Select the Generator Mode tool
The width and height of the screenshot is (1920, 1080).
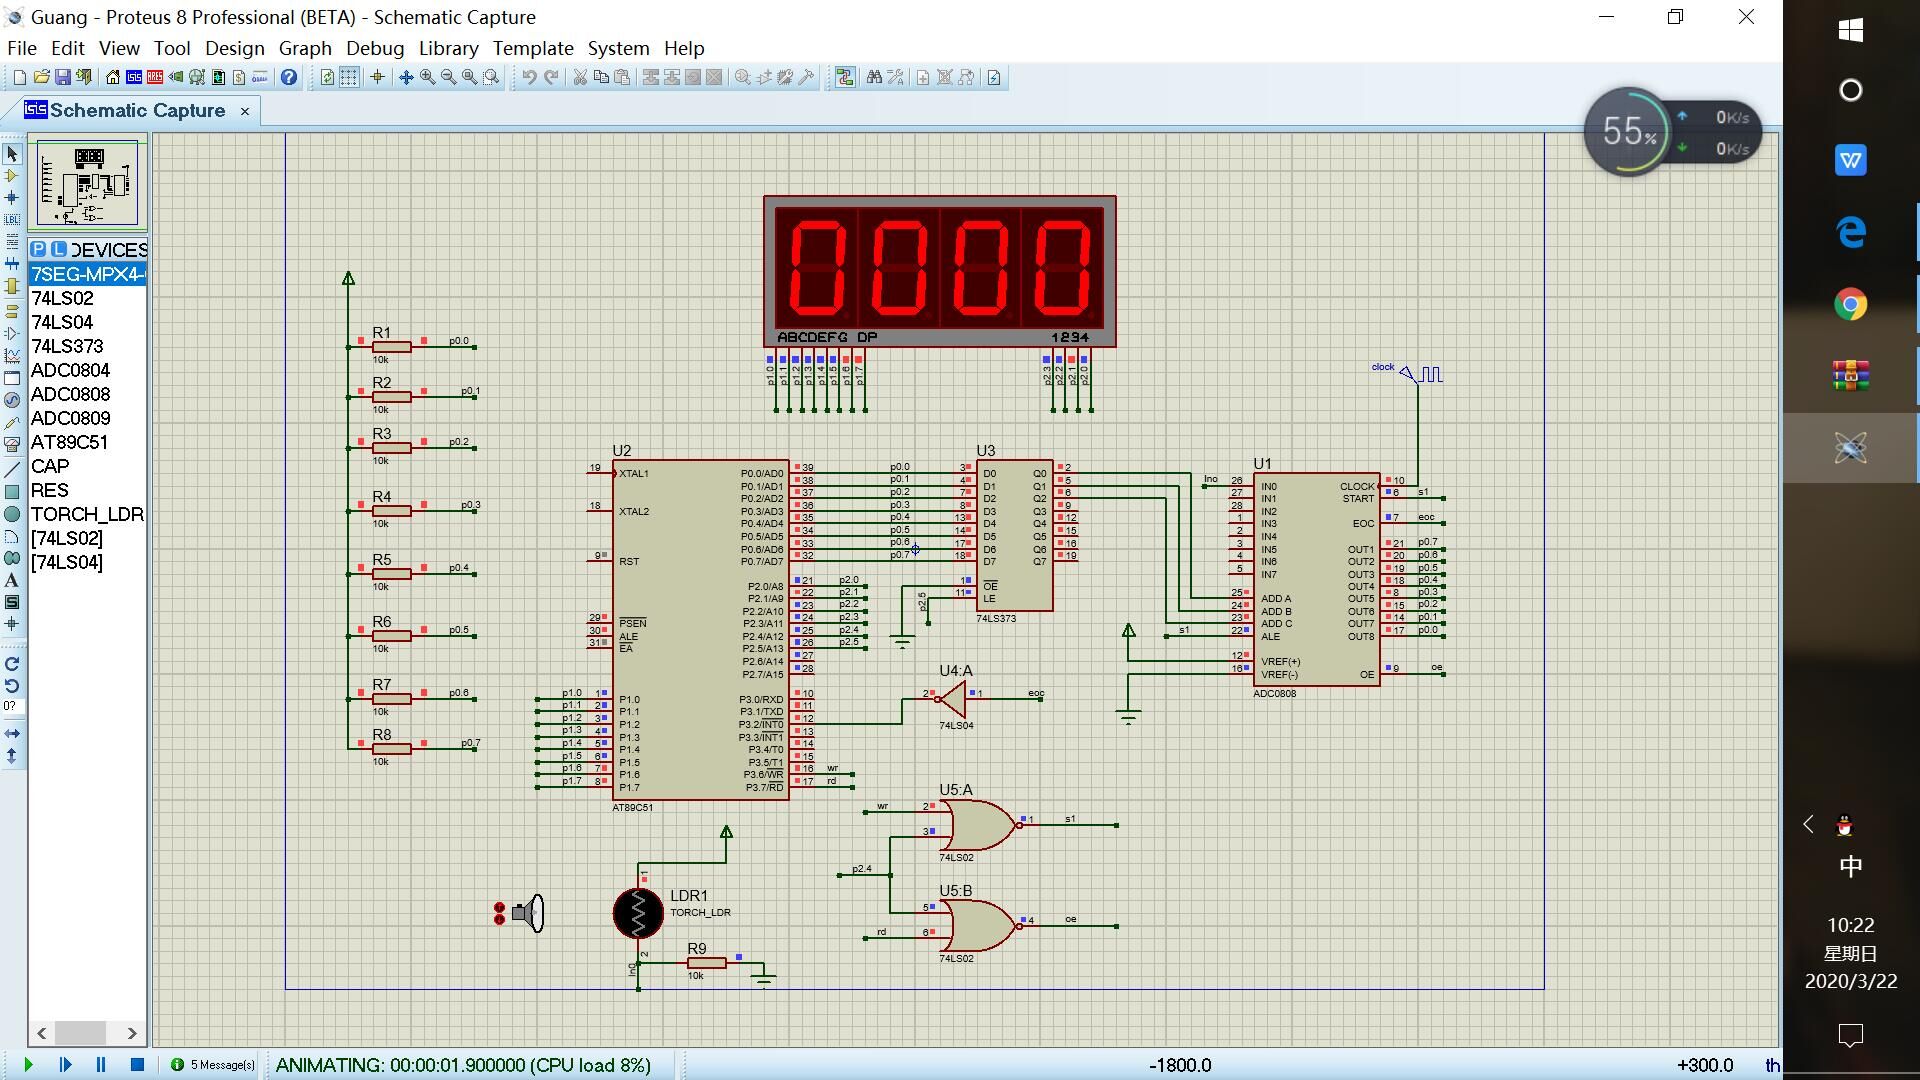[12, 400]
